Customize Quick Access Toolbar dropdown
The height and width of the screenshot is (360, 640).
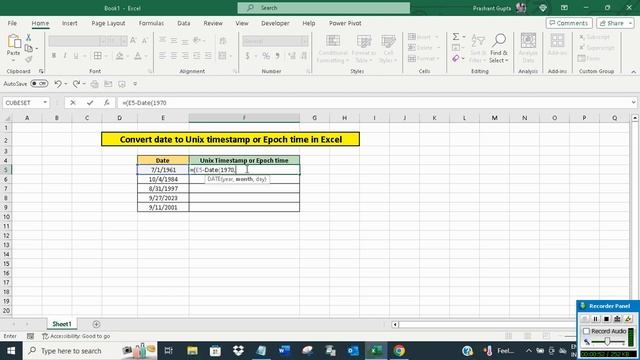135,84
